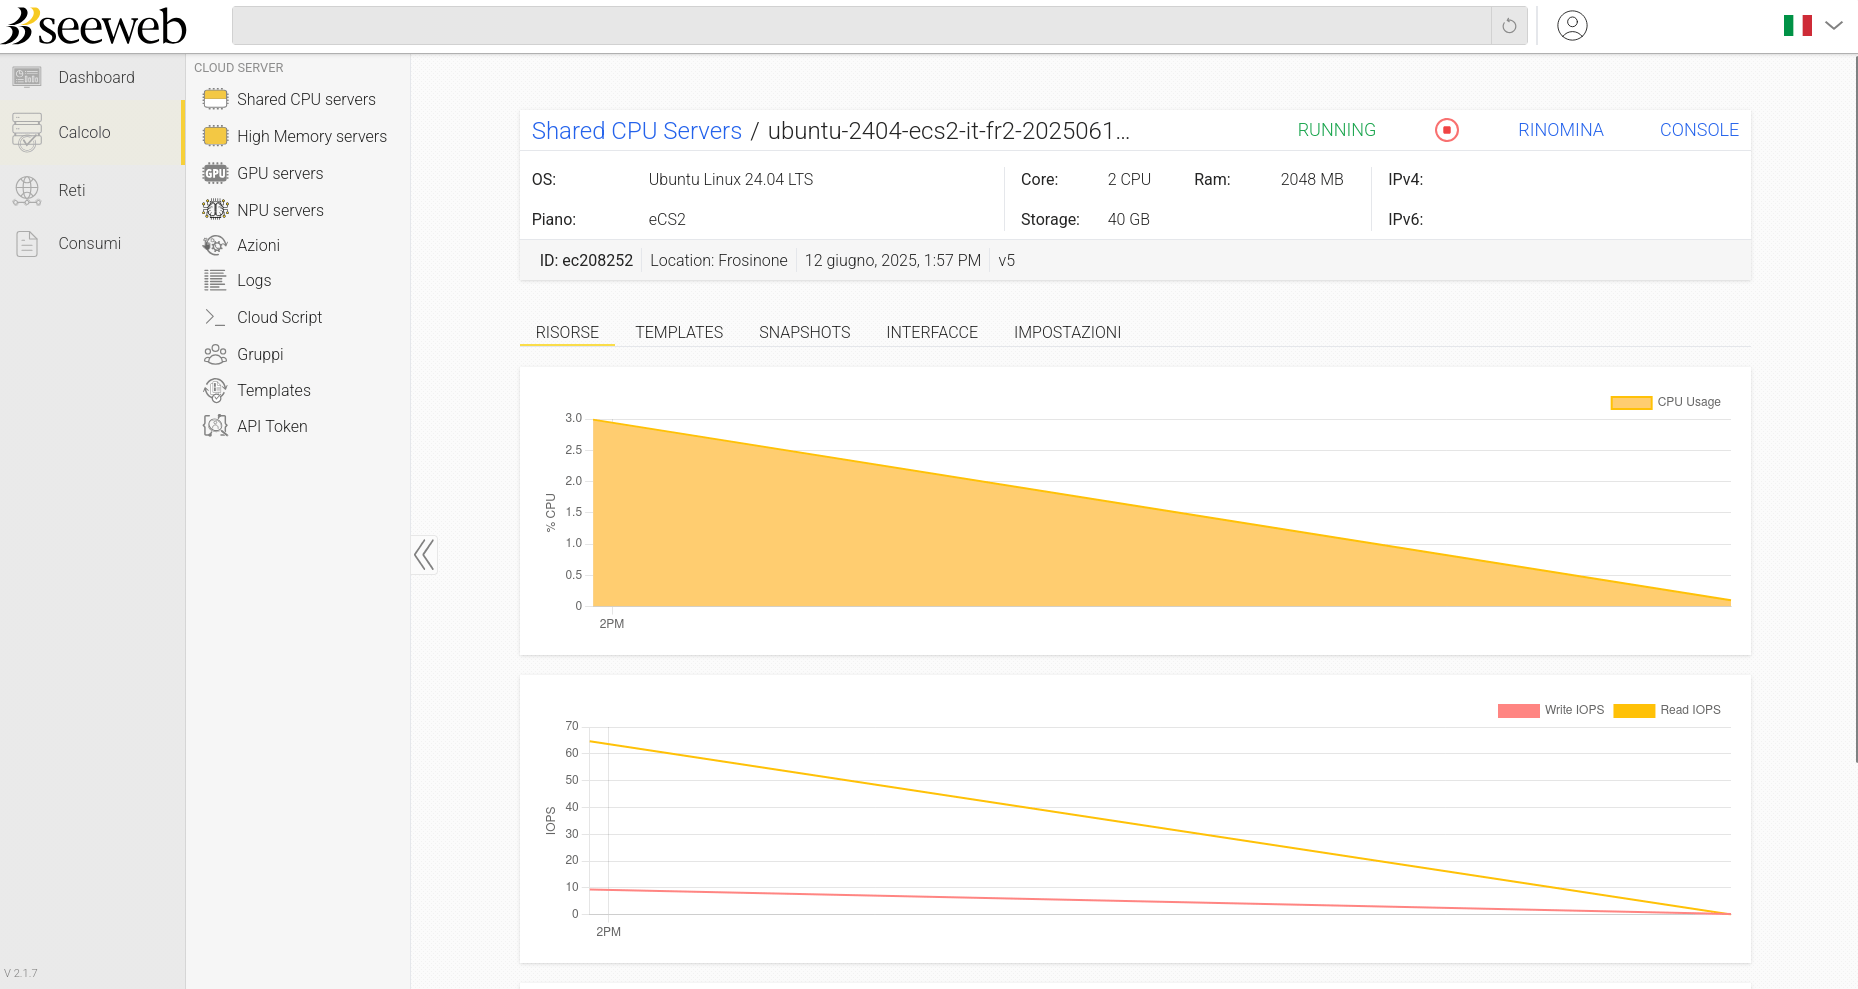Toggle the CPU Usage legend swatch

[x=1631, y=402]
